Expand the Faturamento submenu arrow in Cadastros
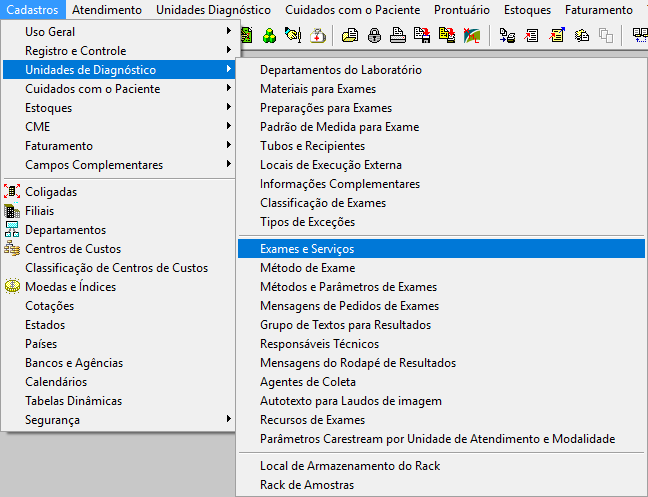This screenshot has width=648, height=497. point(229,145)
